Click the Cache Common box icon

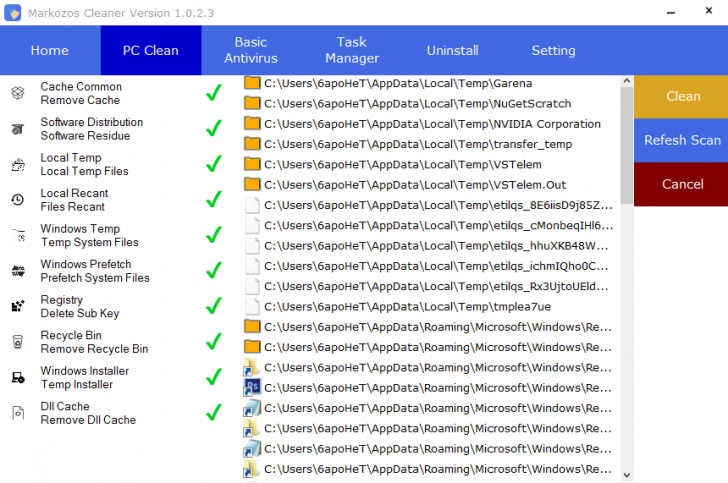[x=17, y=93]
